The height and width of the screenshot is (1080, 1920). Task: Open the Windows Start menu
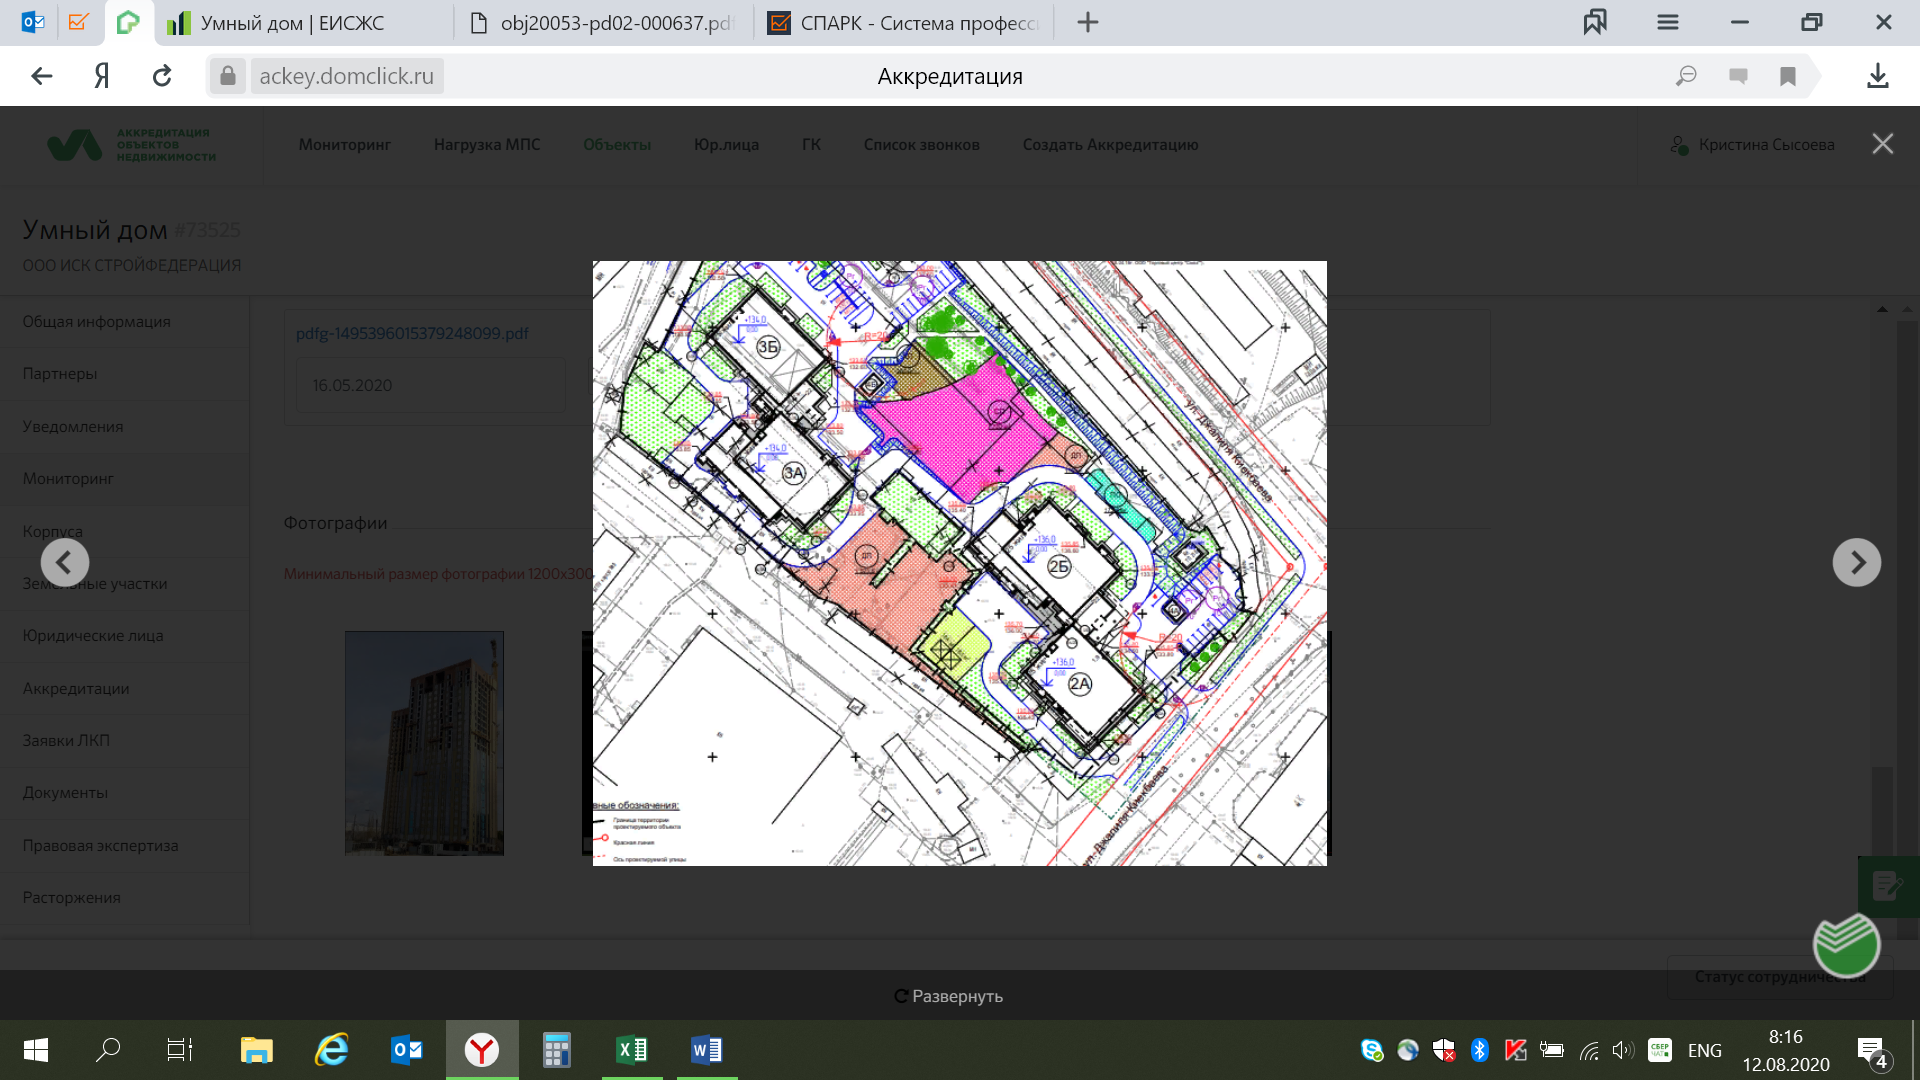(36, 1050)
